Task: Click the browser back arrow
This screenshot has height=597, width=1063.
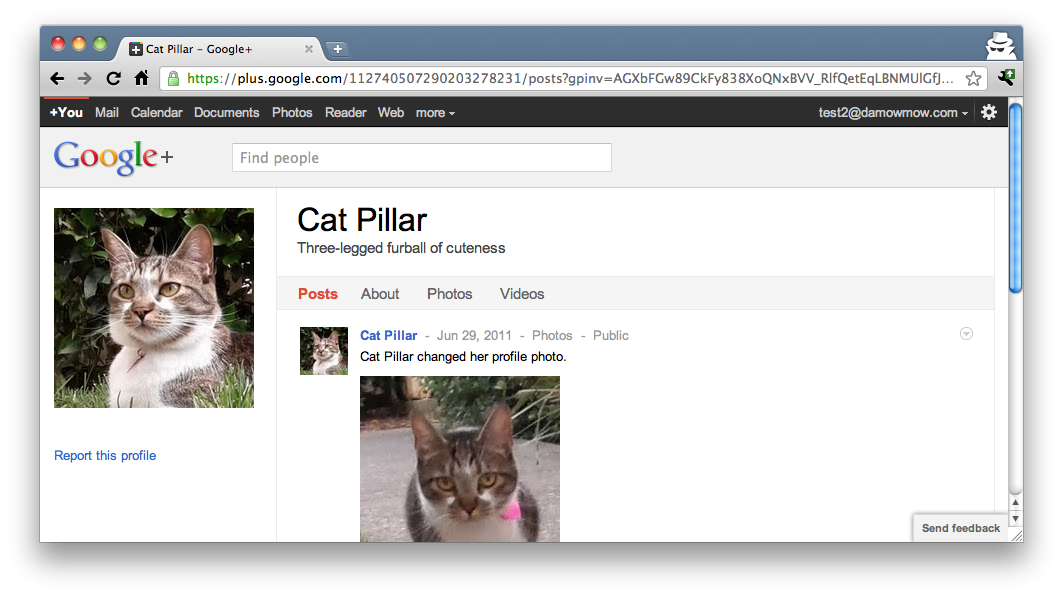Action: click(x=57, y=78)
